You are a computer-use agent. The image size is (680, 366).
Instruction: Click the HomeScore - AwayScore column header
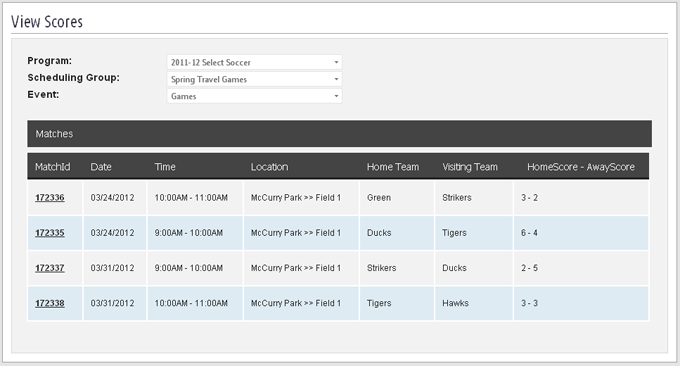581,167
